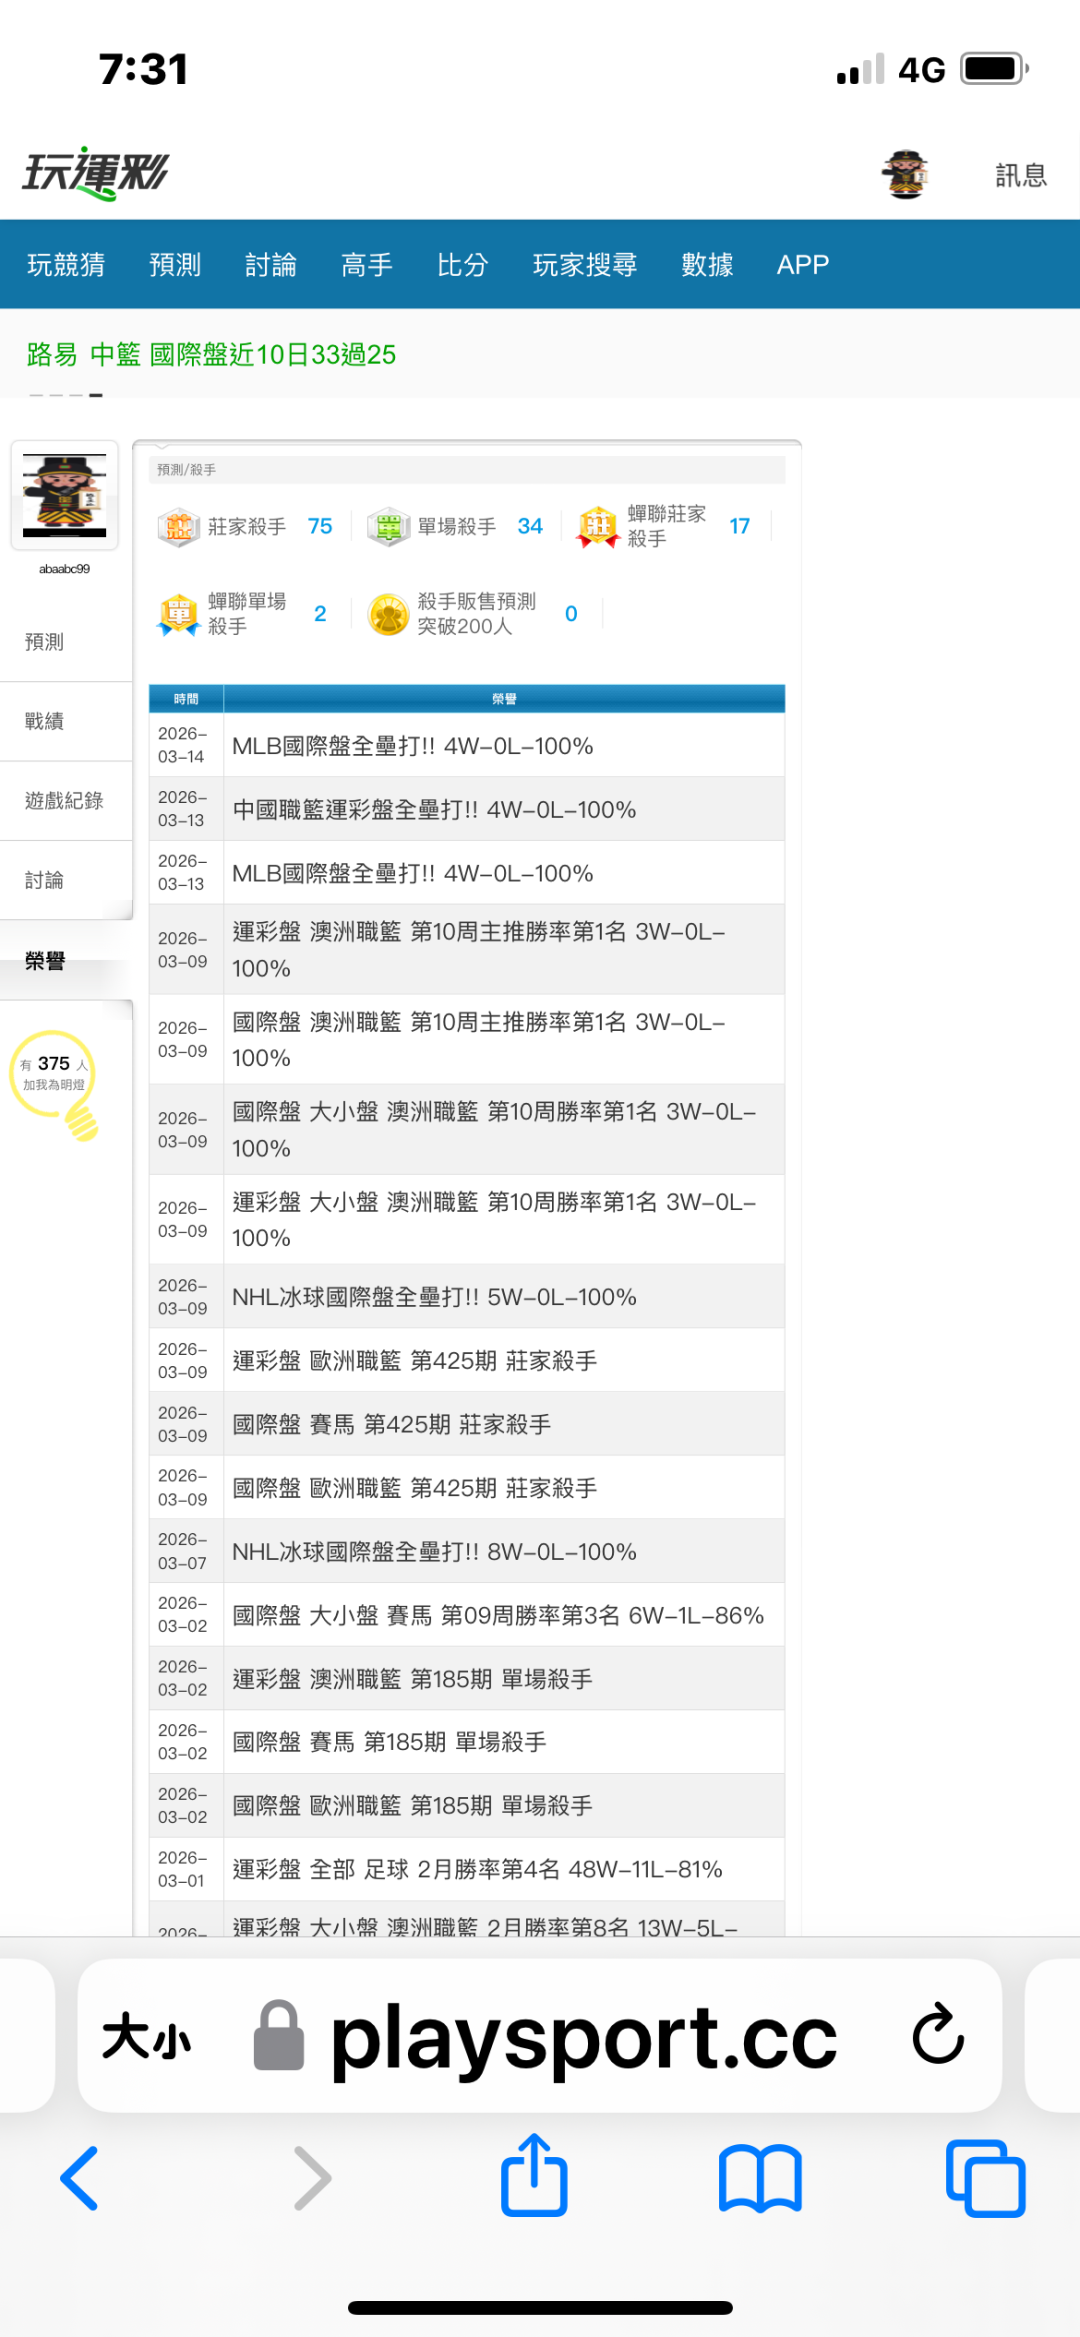Select the 戰績 sidebar tab
1080x2337 pixels.
click(66, 721)
